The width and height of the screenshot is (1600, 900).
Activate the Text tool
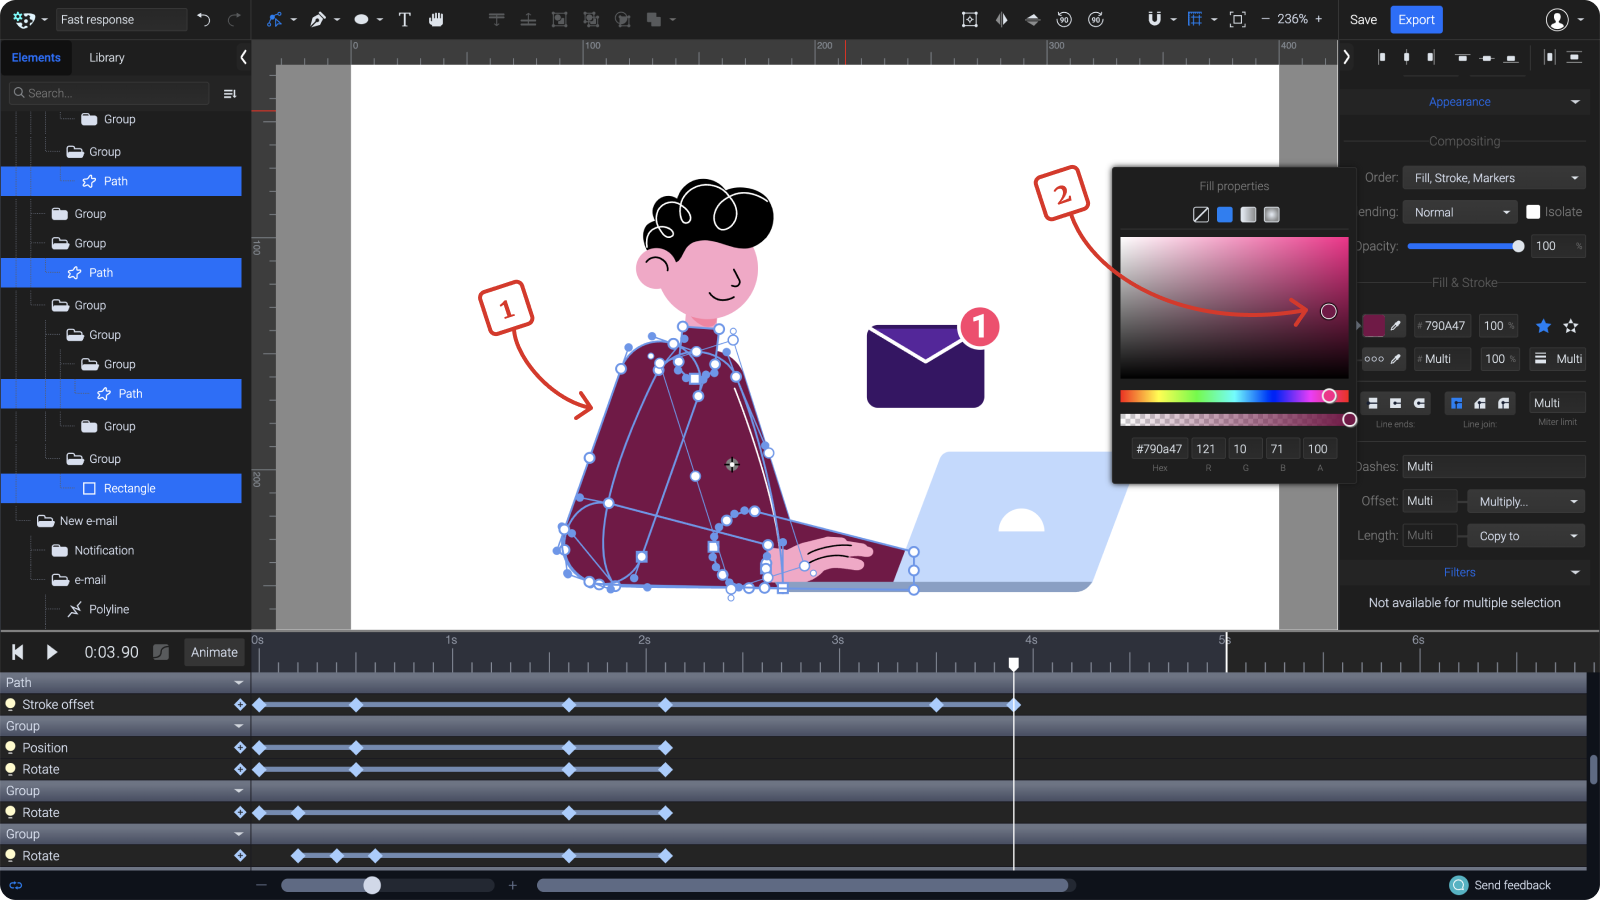pos(404,19)
